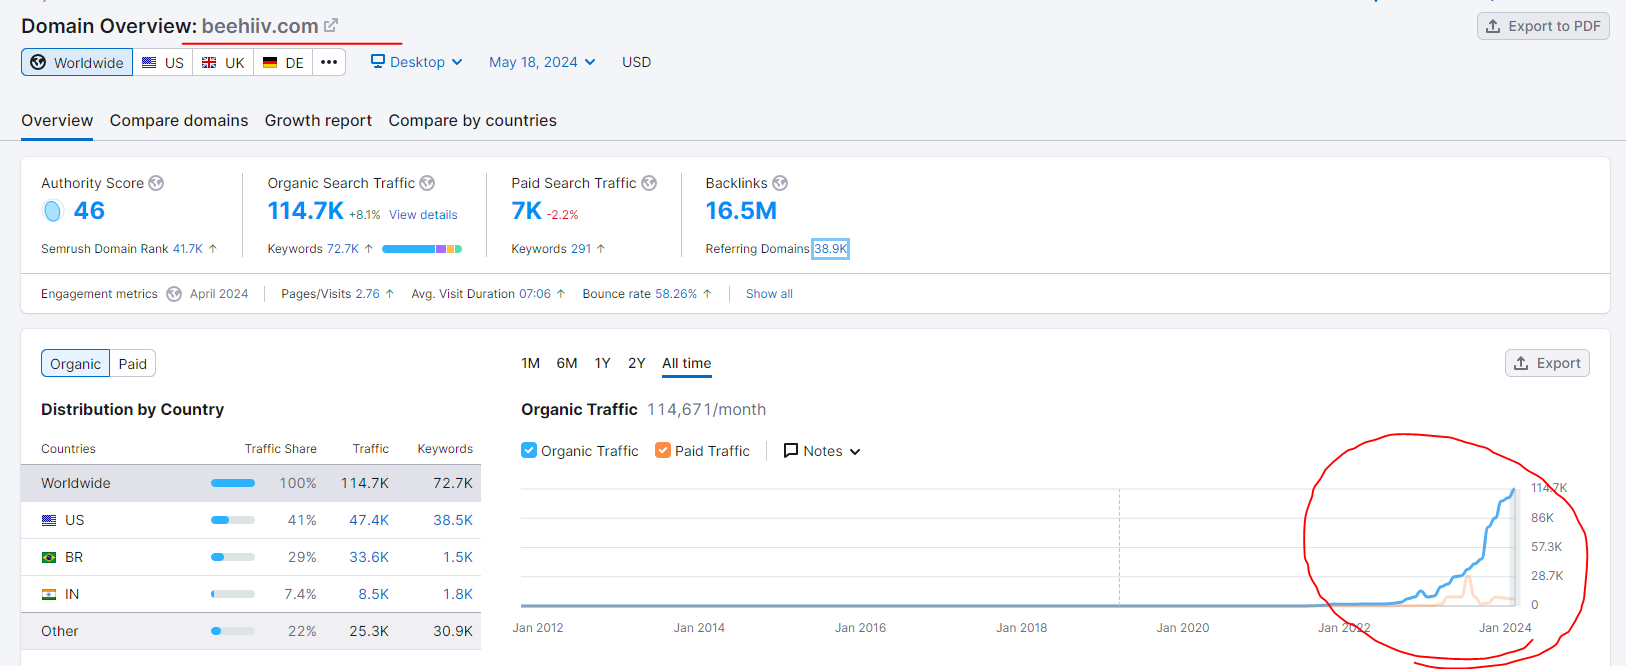Select 2Y time range
This screenshot has height=669, width=1626.
[637, 363]
